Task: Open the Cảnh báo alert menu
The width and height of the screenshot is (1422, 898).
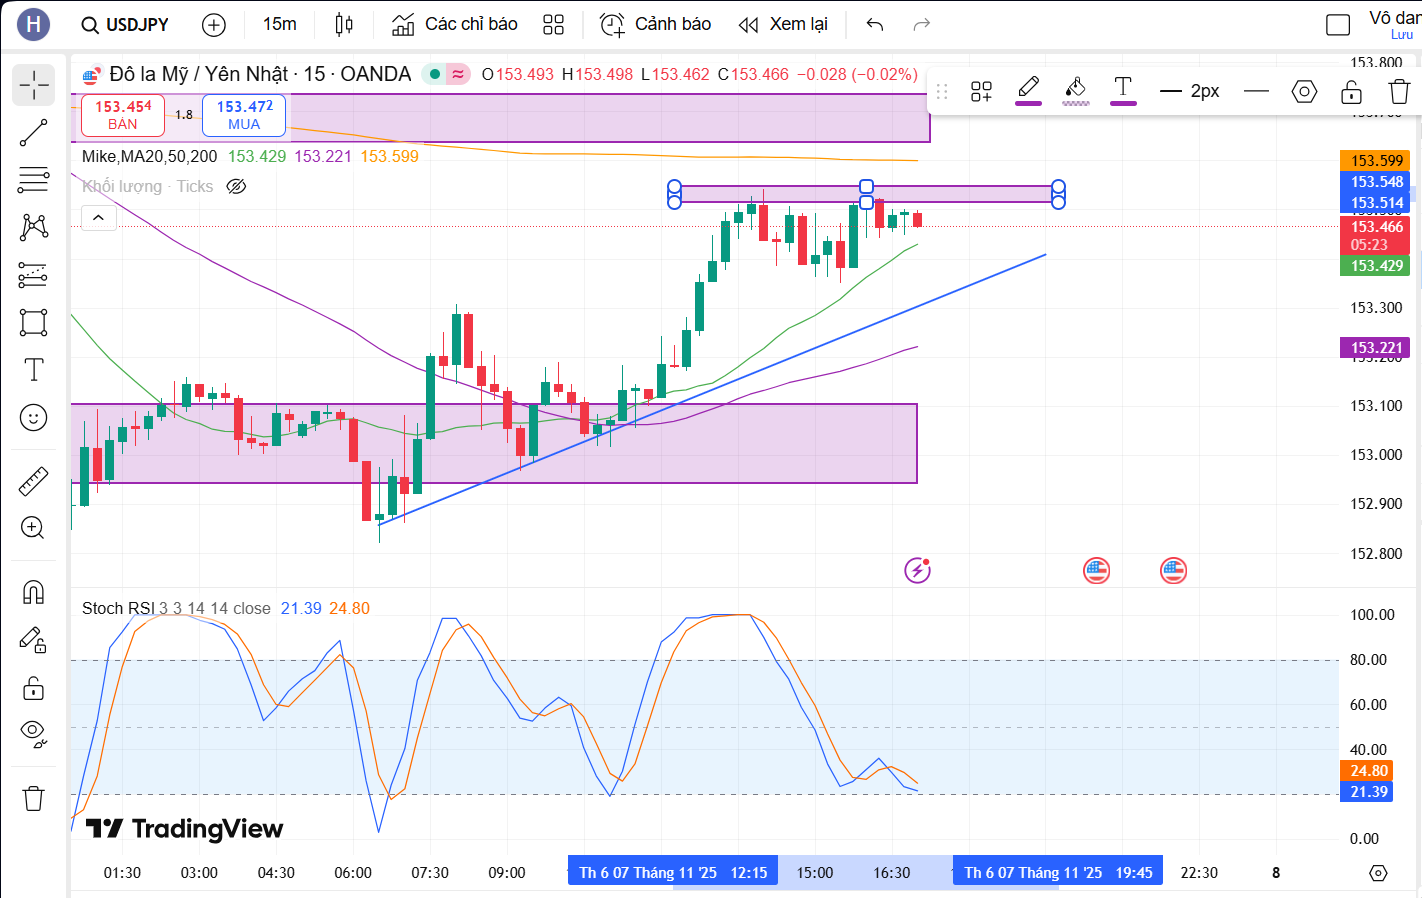Action: (656, 24)
